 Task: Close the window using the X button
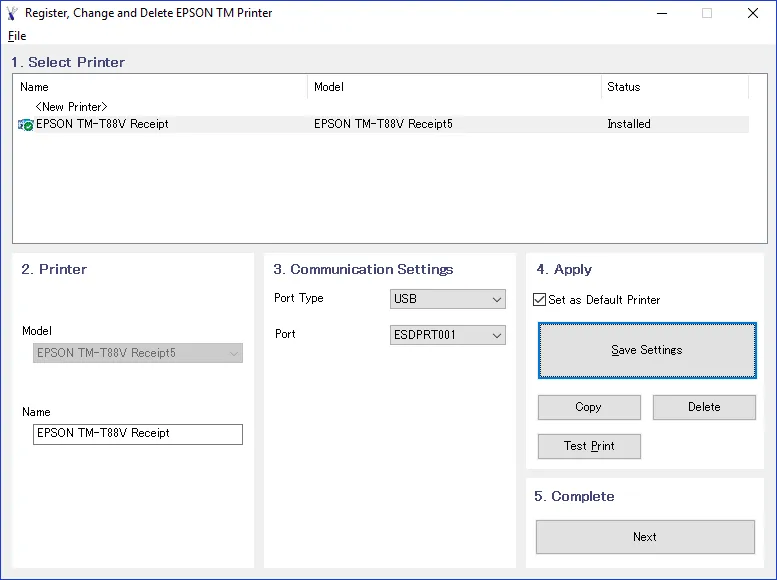click(x=753, y=13)
